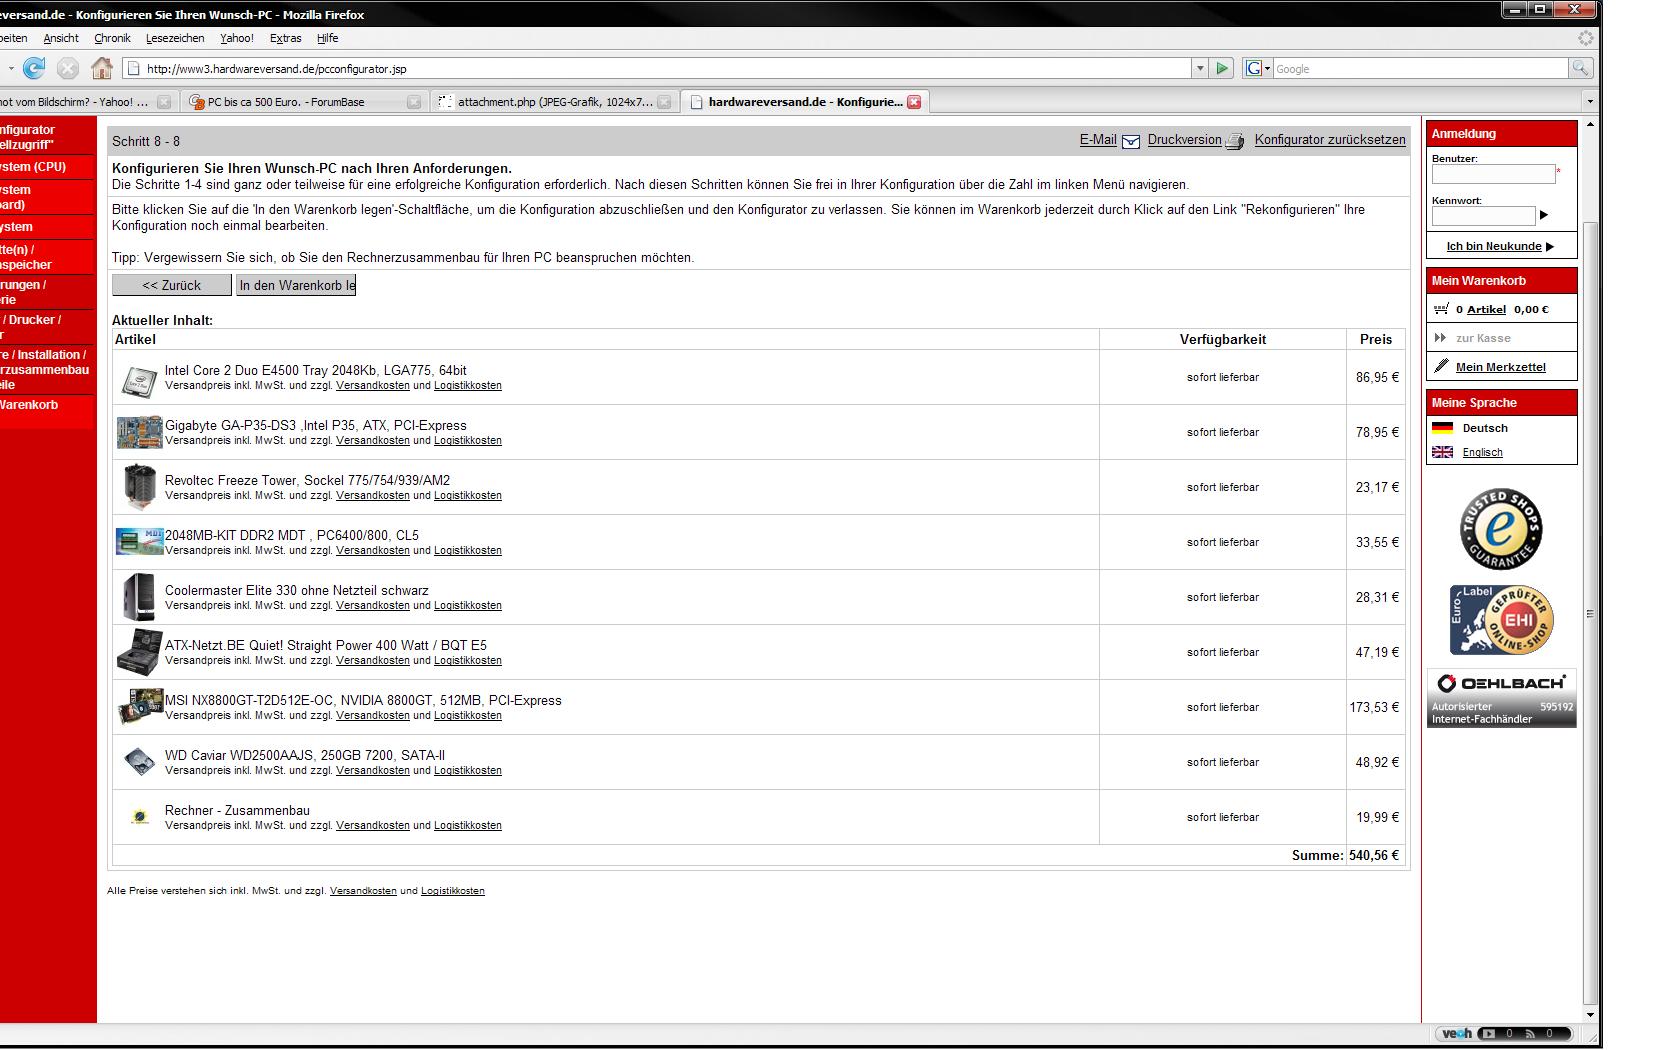Click the BE Quiet power supply thumbnail
The height and width of the screenshot is (1050, 1680).
point(139,651)
